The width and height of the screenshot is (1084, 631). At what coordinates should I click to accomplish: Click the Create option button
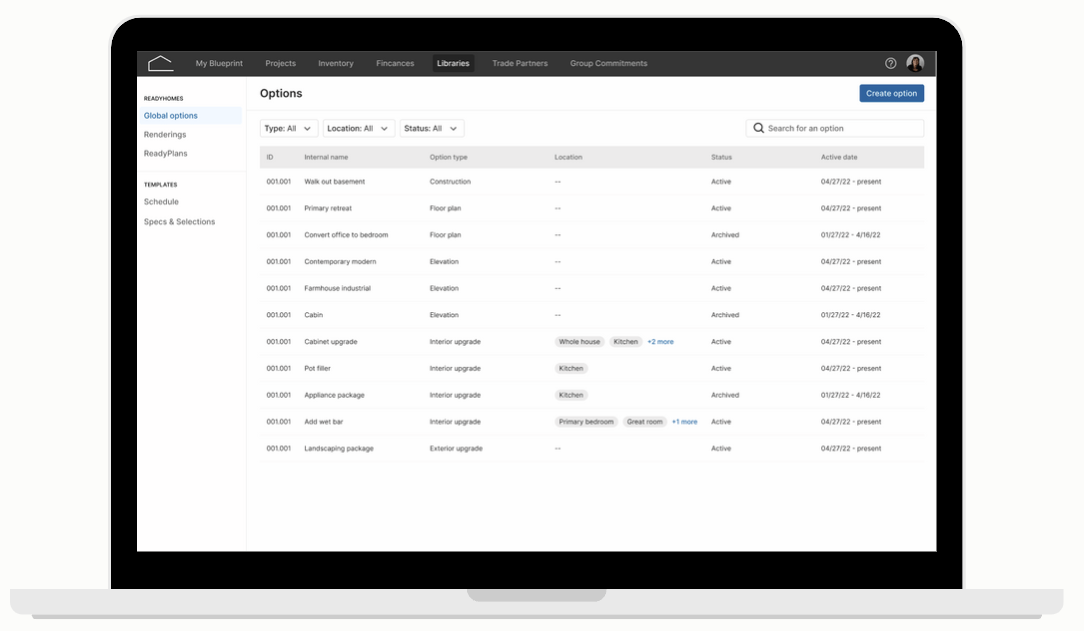pyautogui.click(x=892, y=93)
